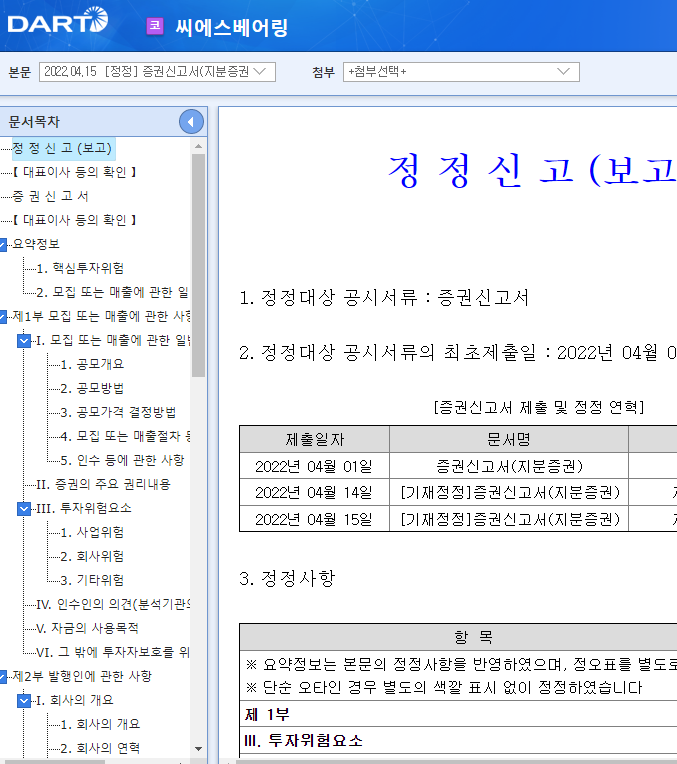Open the second 【 대표이사 등의 확인 】 entry
Viewport: 677px width, 764px height.
pyautogui.click(x=74, y=220)
